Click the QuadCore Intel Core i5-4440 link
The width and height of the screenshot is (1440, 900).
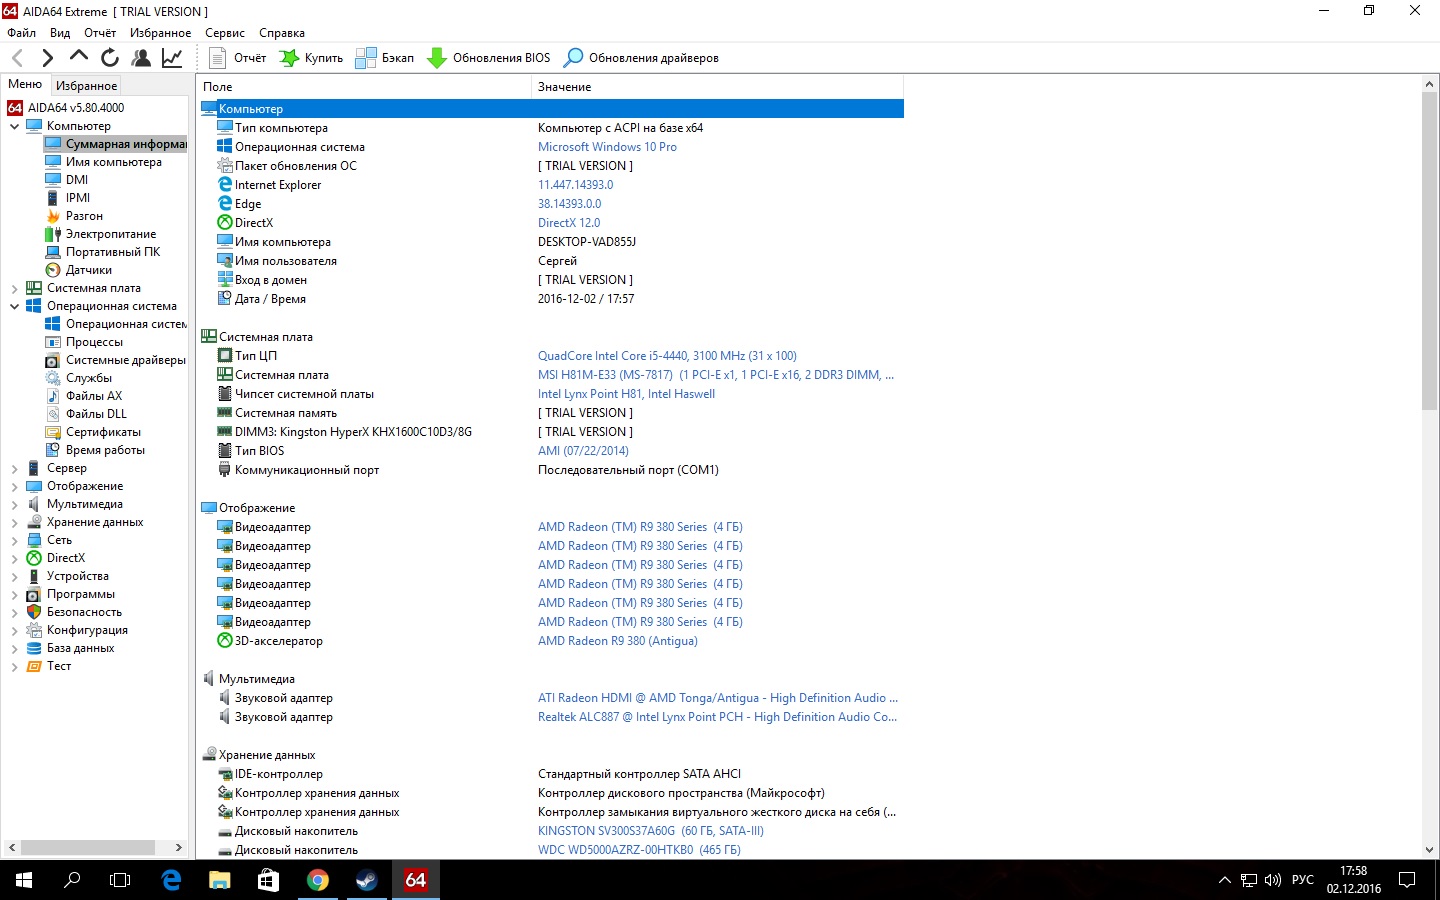point(667,356)
